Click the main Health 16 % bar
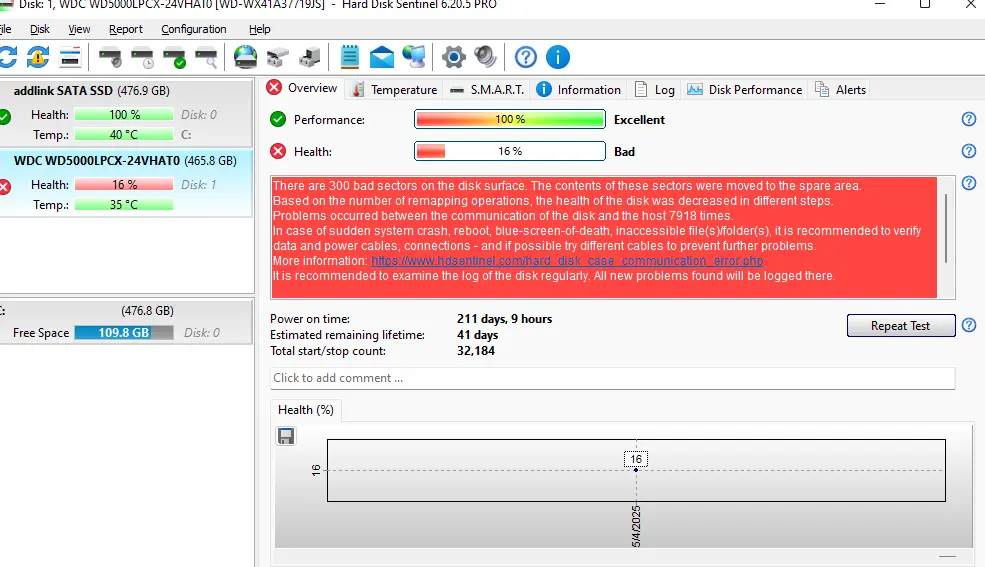Viewport: 985px width, 567px height. point(509,151)
